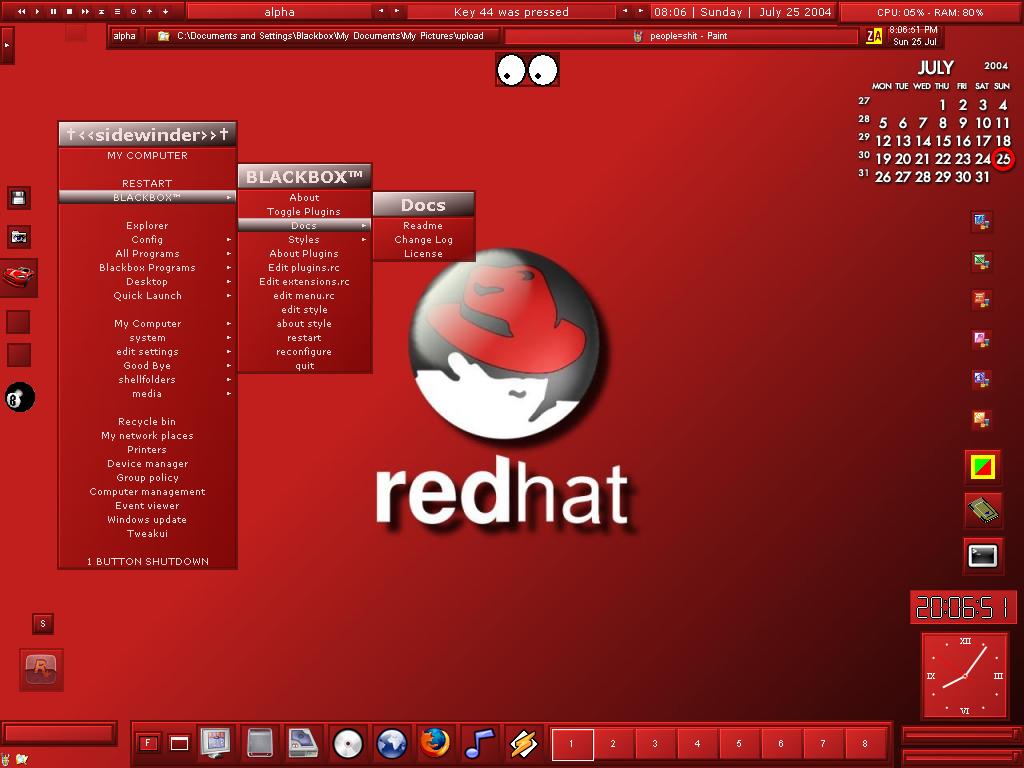Click the ZA ZoneAlarm tray icon
1024x768 pixels.
(874, 37)
